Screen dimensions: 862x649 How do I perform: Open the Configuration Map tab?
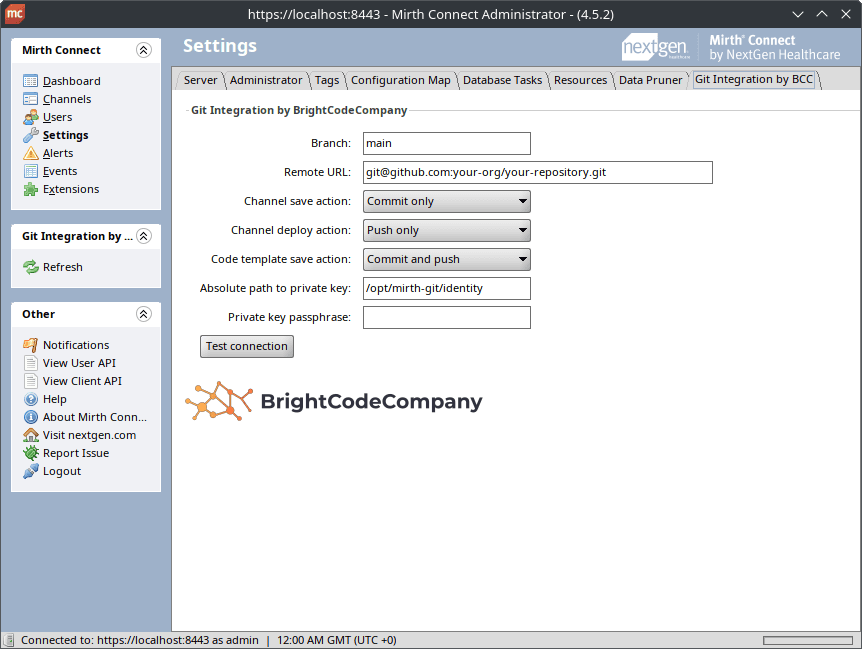pos(401,79)
